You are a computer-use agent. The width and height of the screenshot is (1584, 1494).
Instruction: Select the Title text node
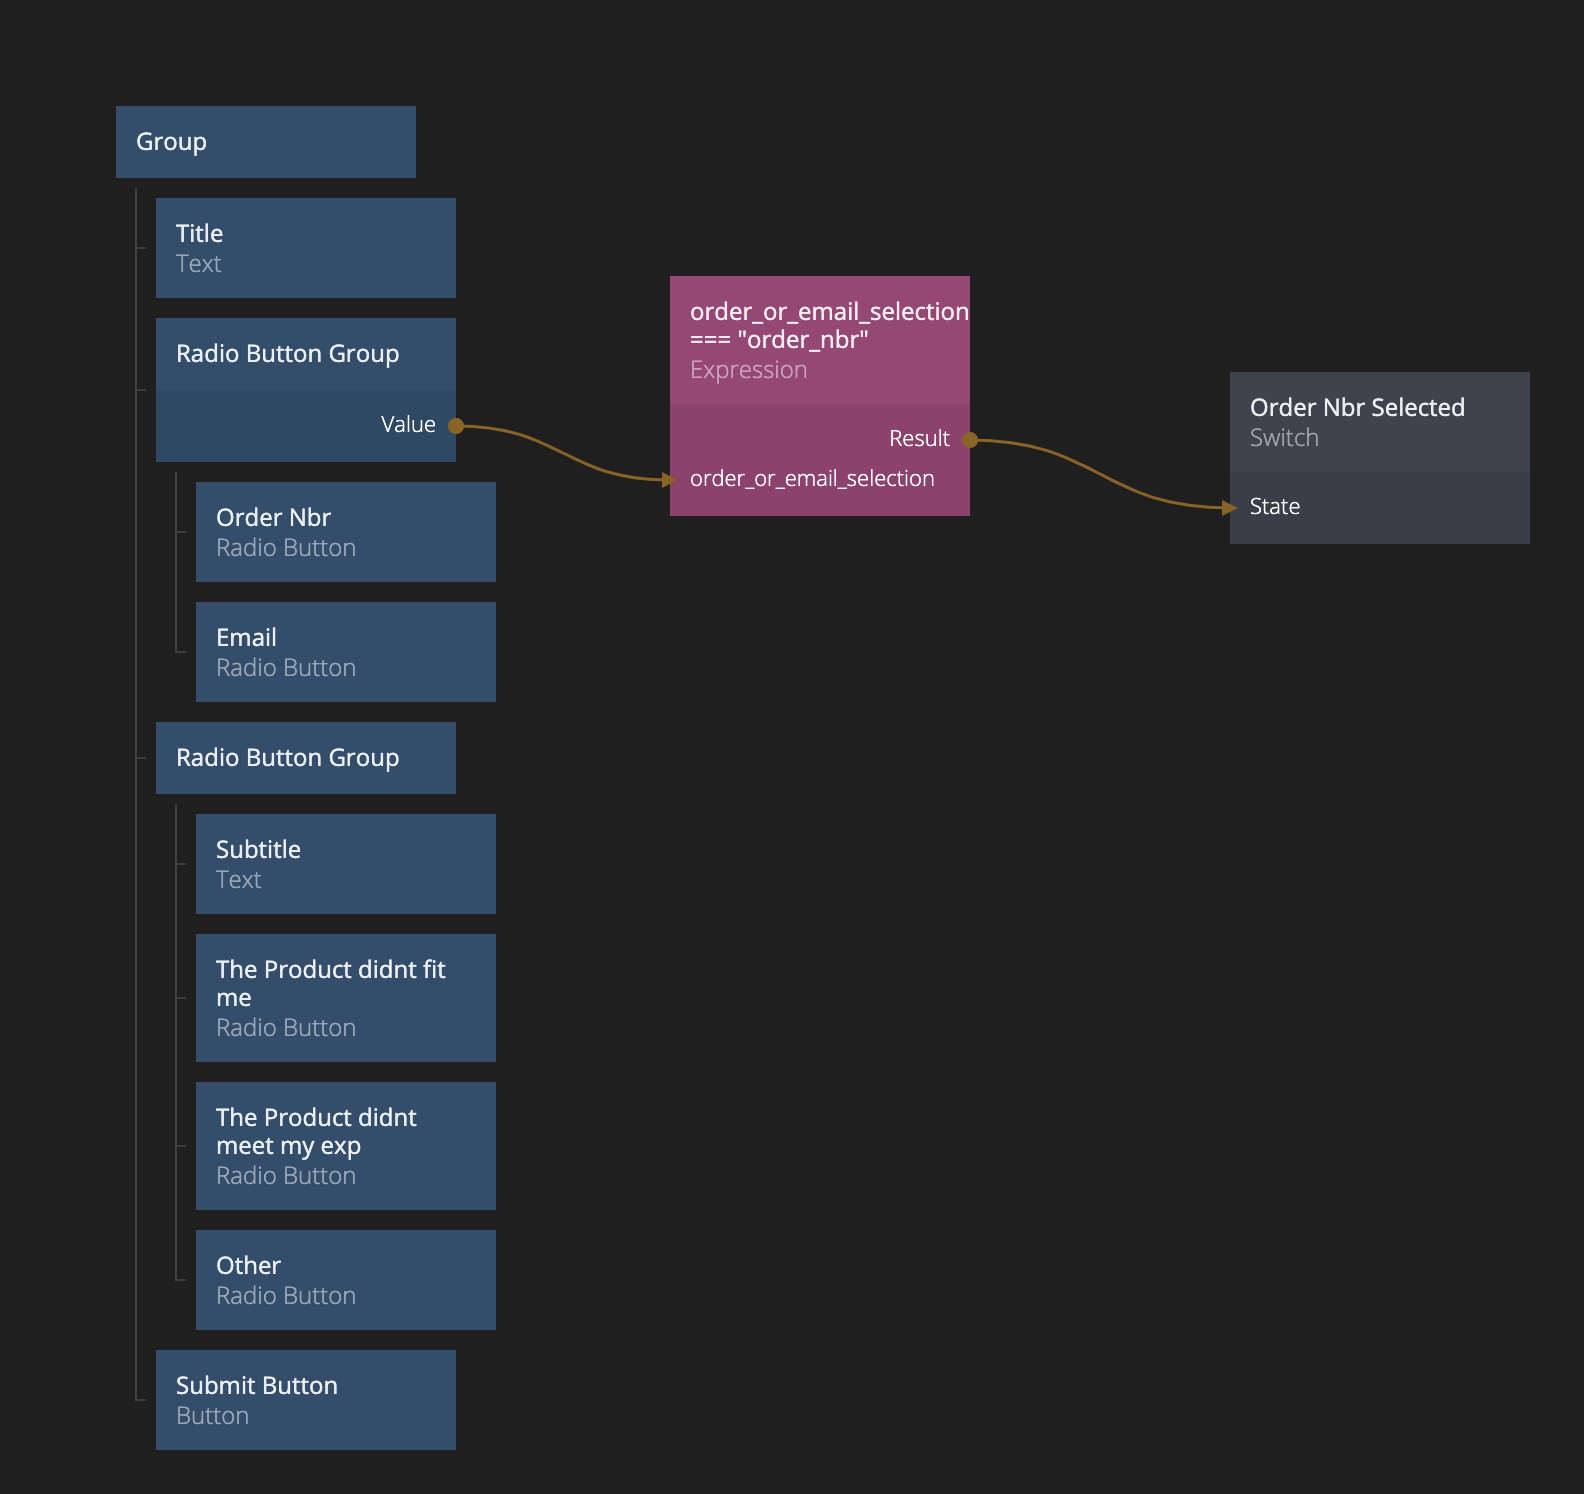click(305, 248)
